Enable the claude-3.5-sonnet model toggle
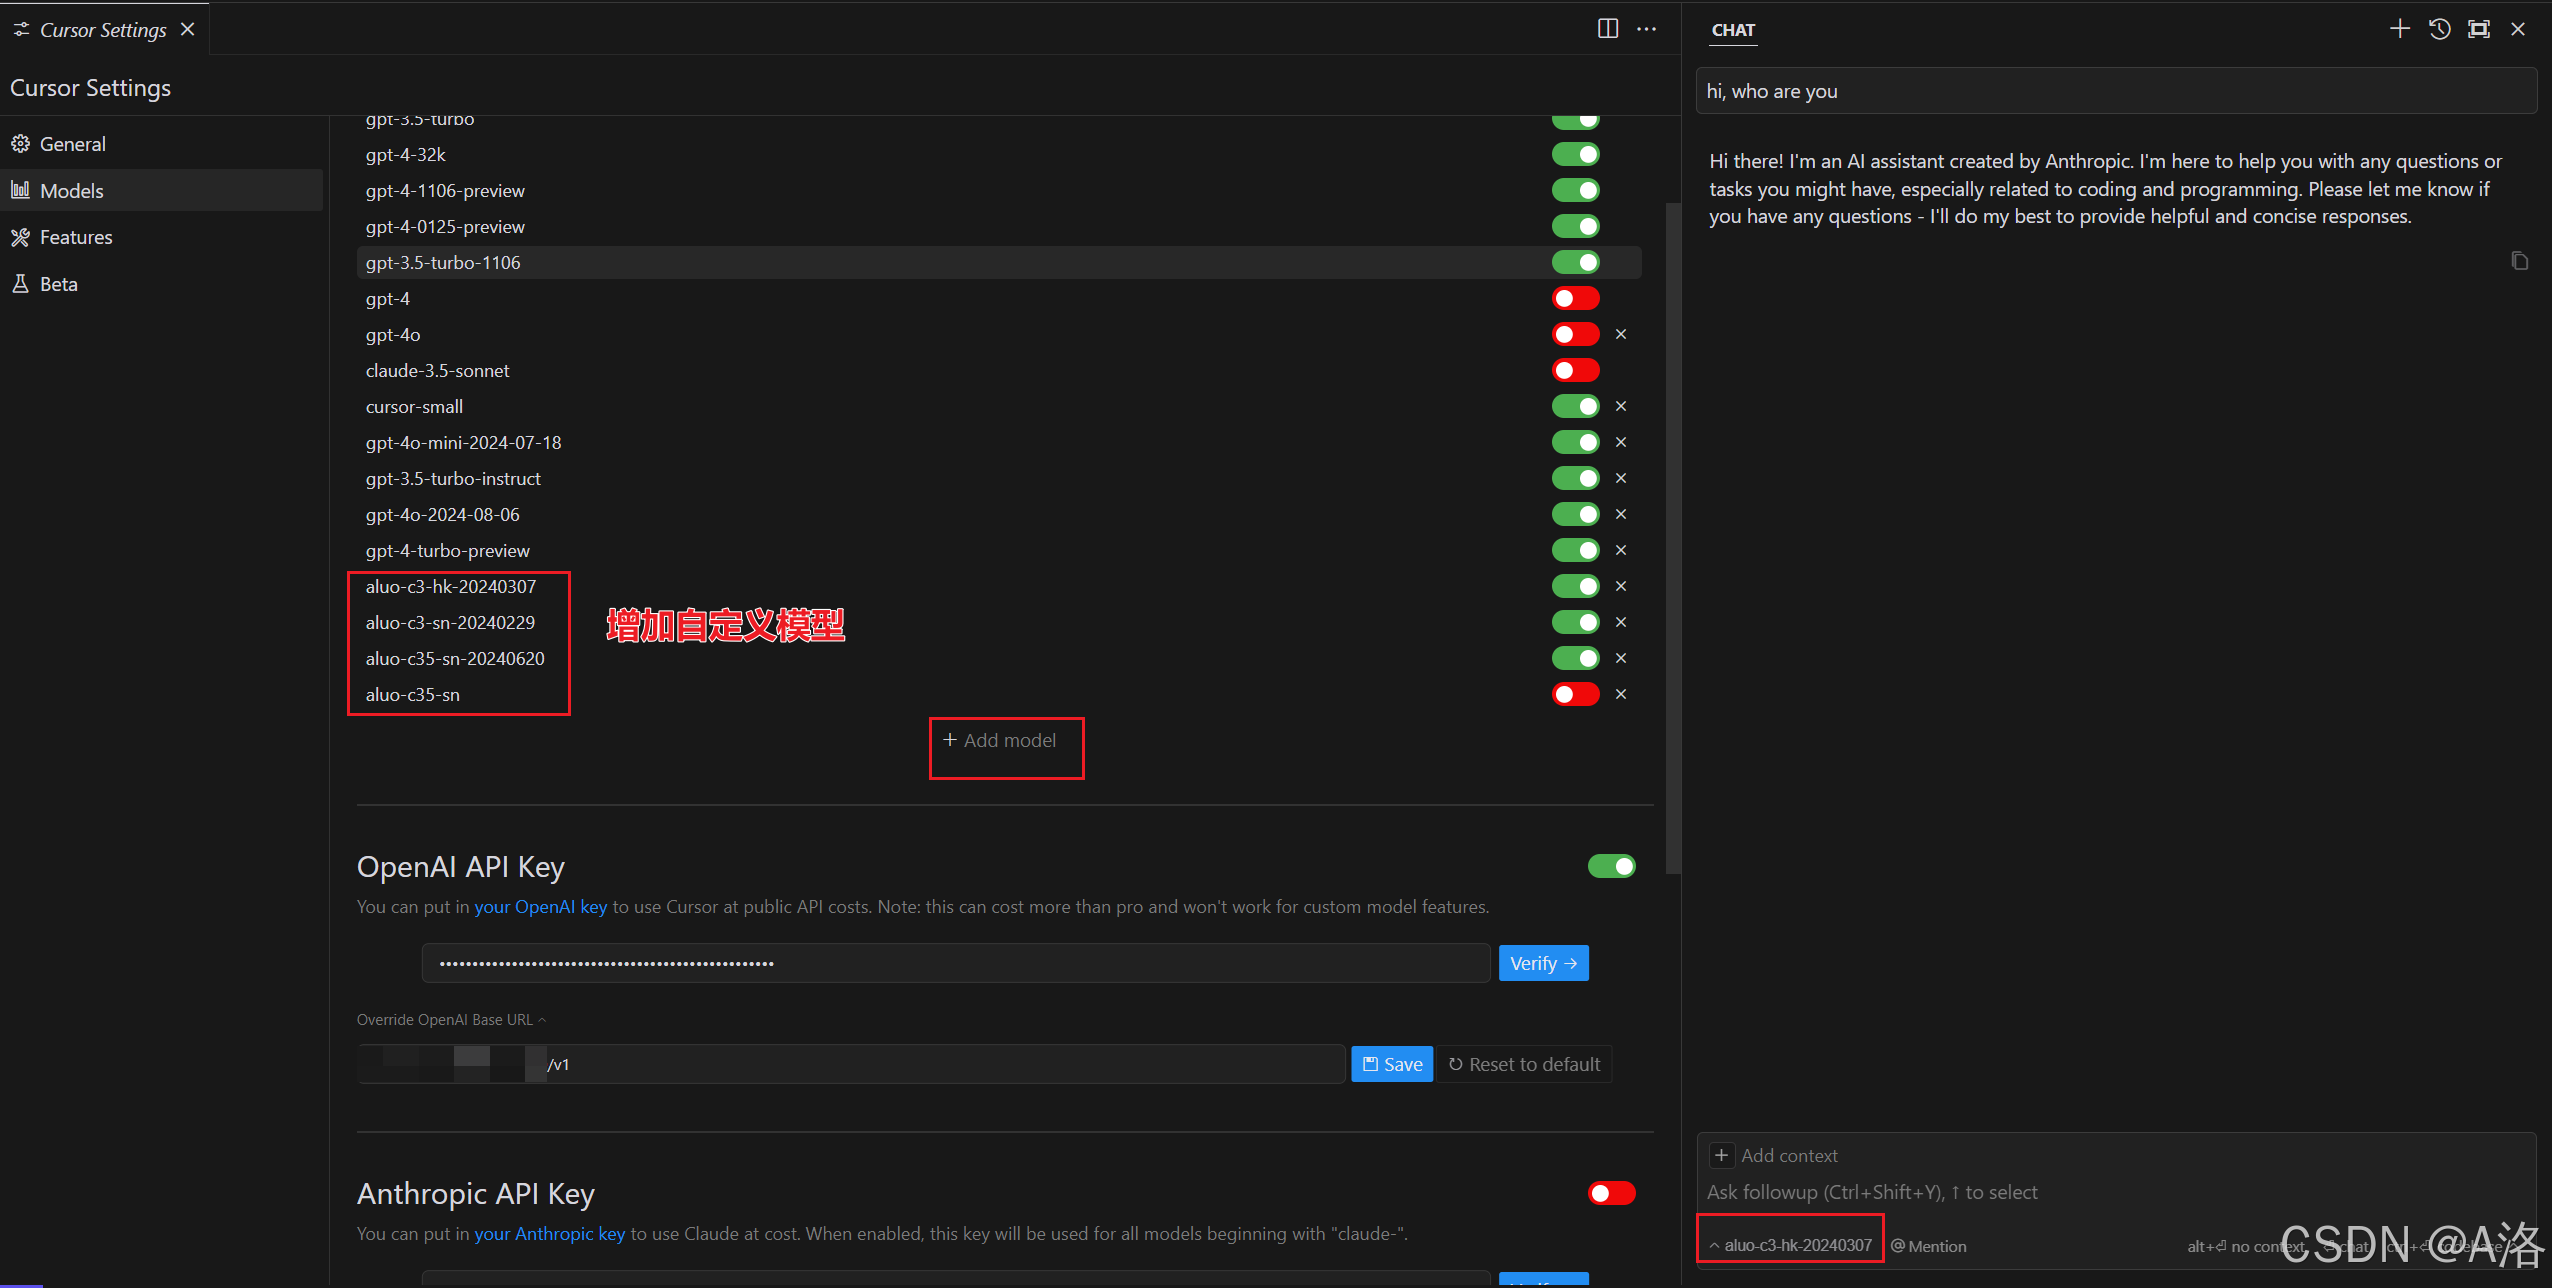2552x1288 pixels. (1575, 370)
